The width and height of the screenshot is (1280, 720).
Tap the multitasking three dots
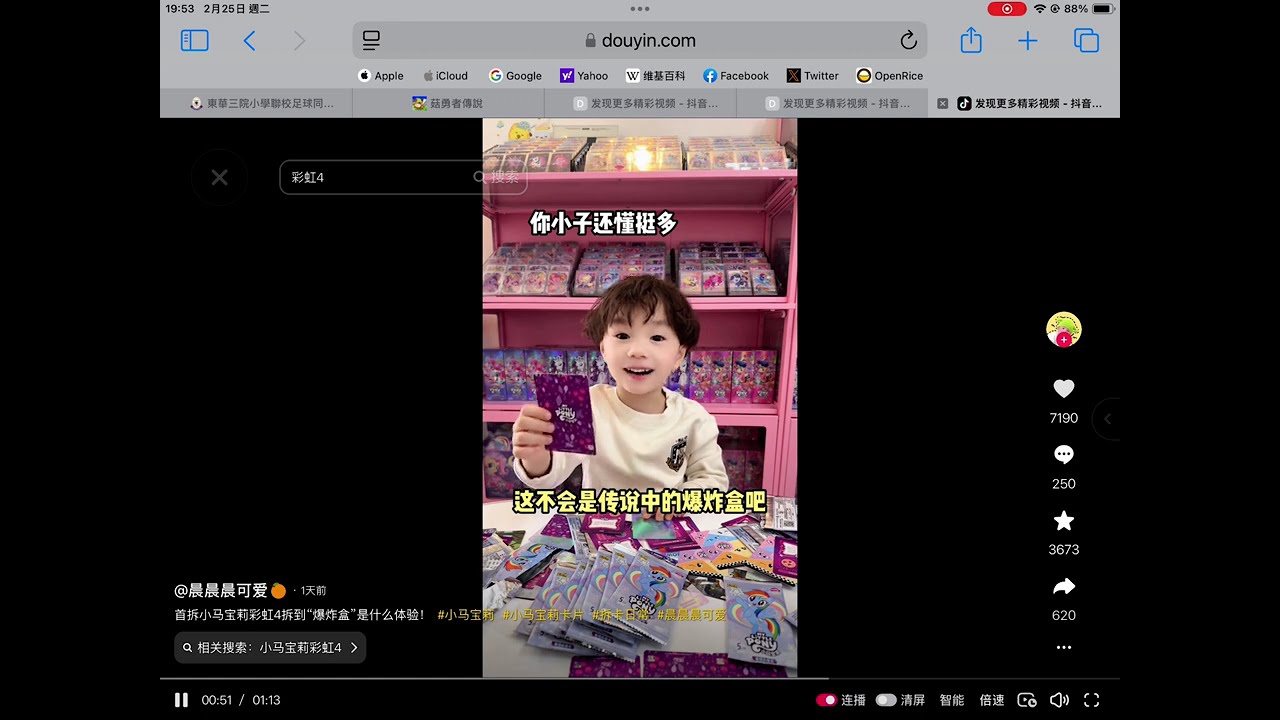pyautogui.click(x=640, y=9)
